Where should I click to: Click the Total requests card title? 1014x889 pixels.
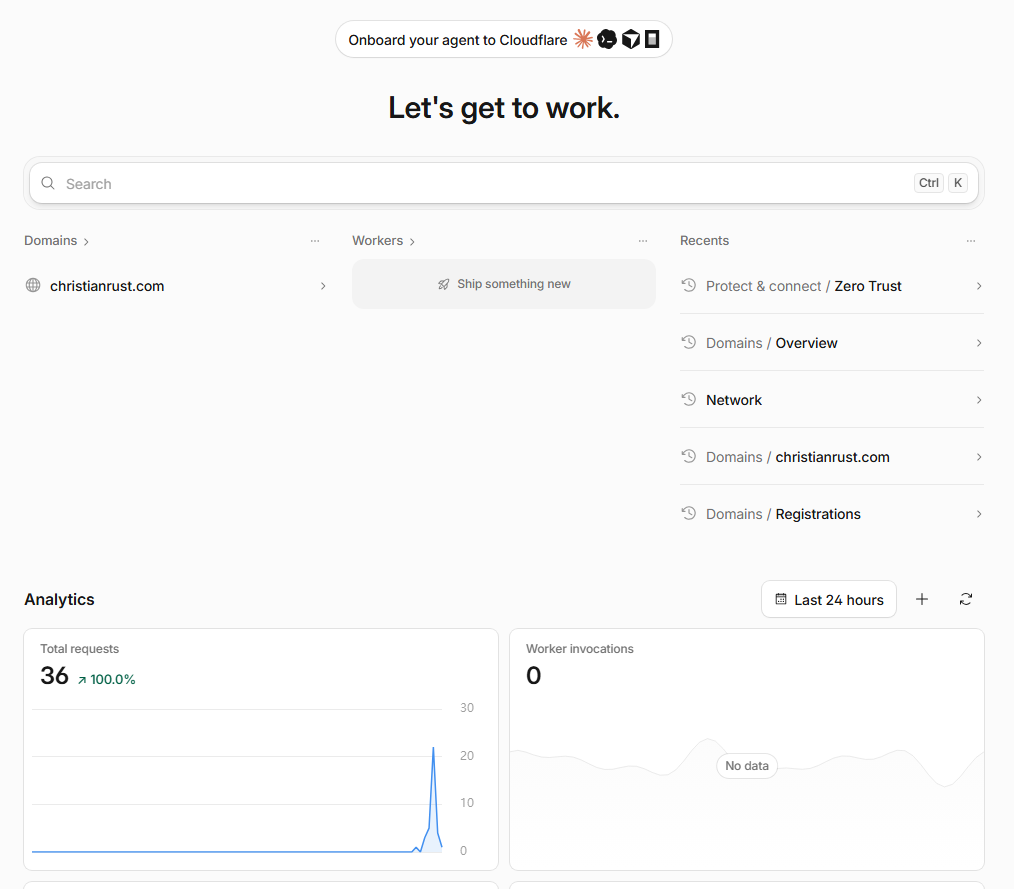pos(80,648)
